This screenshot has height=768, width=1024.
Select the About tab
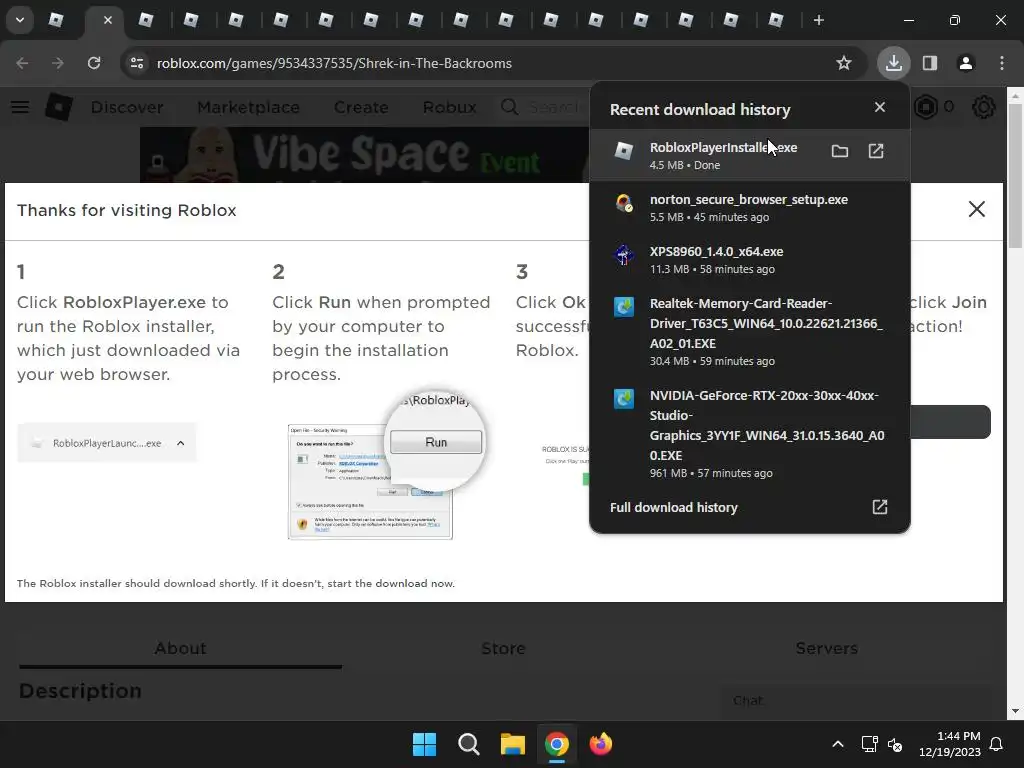[x=180, y=648]
